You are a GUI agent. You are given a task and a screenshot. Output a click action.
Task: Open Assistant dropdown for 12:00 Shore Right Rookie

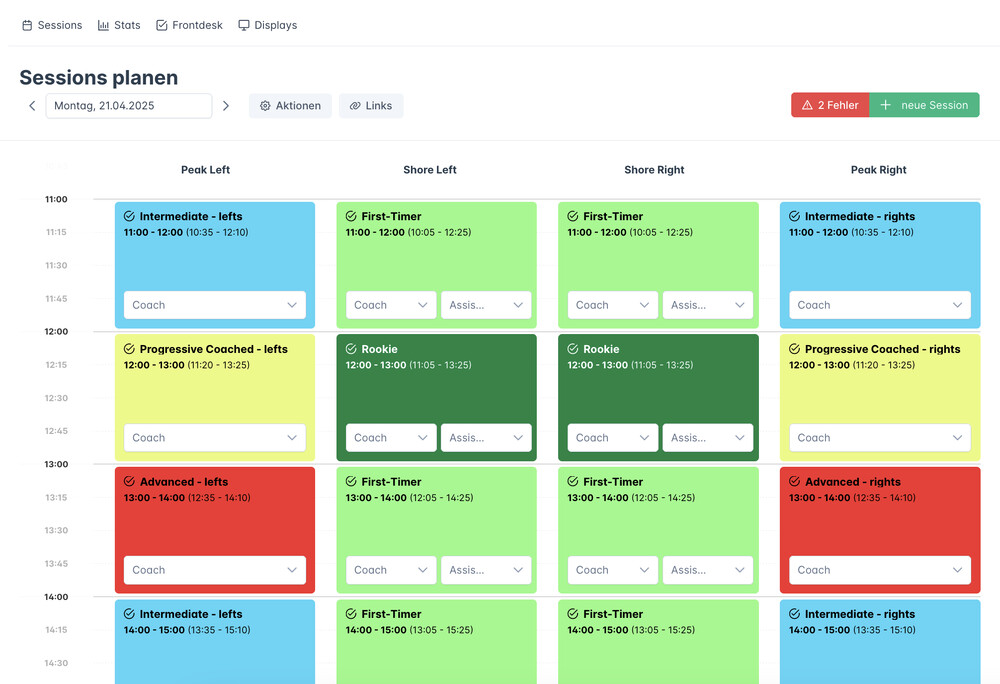[708, 438]
